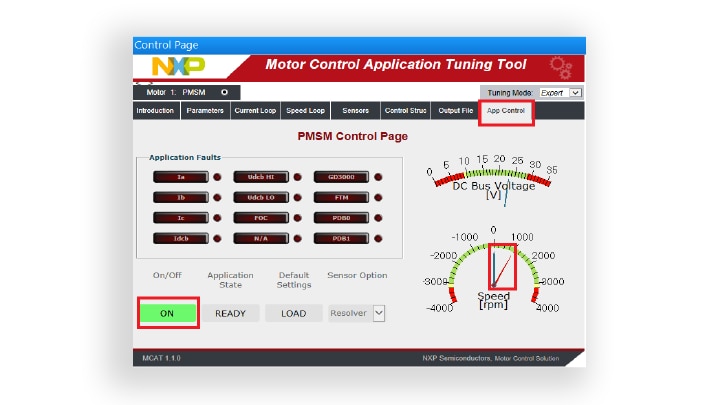Toggle the green ON switch
The width and height of the screenshot is (720, 405).
click(x=167, y=313)
